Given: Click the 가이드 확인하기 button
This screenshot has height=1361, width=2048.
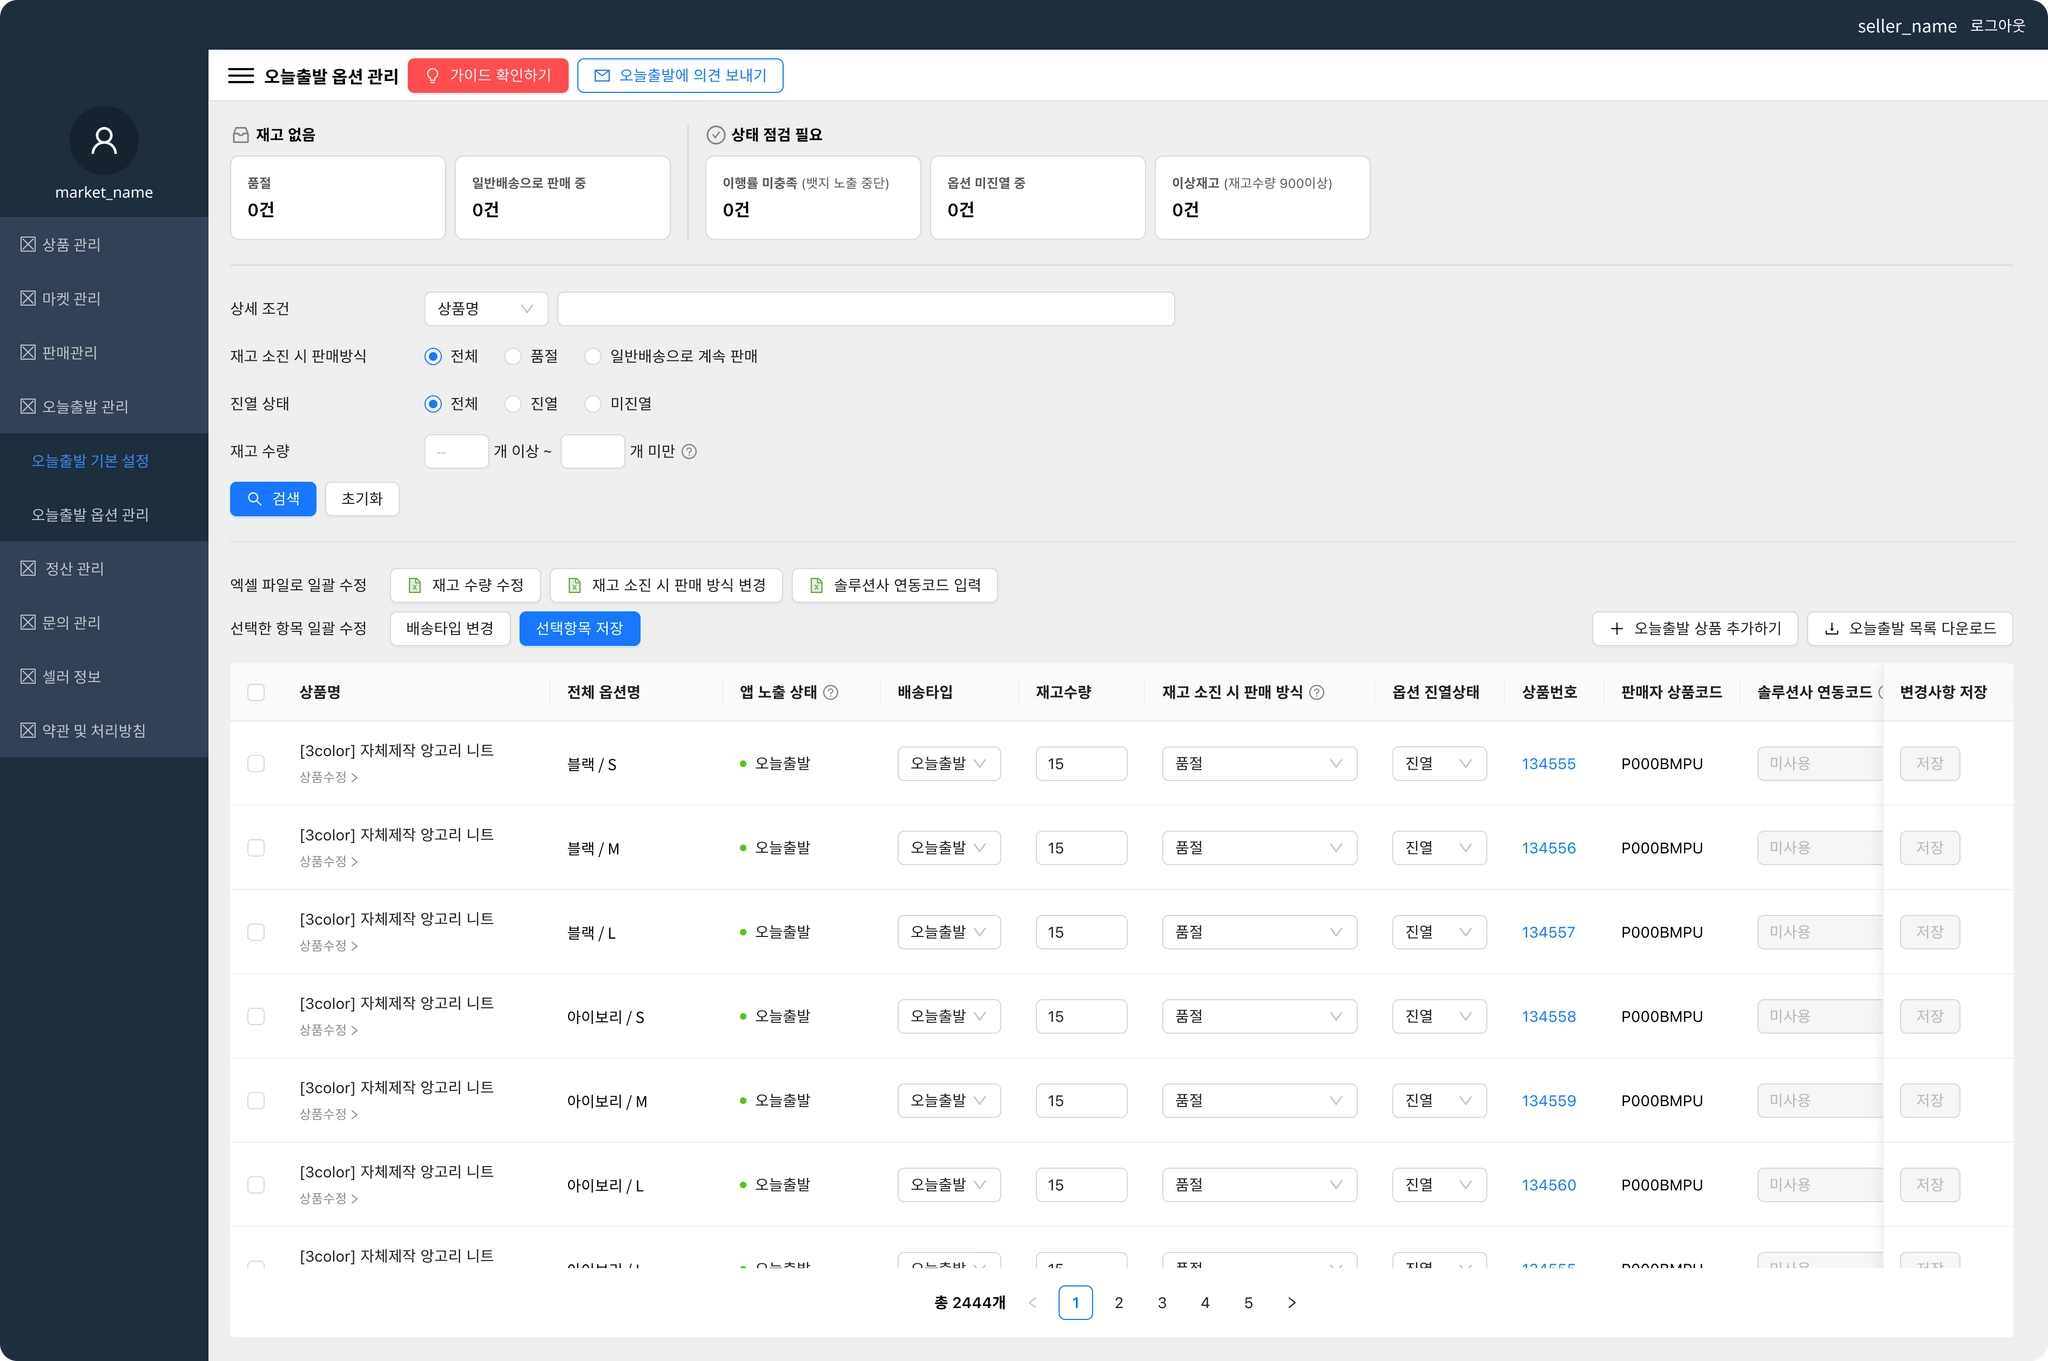Looking at the screenshot, I should (488, 76).
